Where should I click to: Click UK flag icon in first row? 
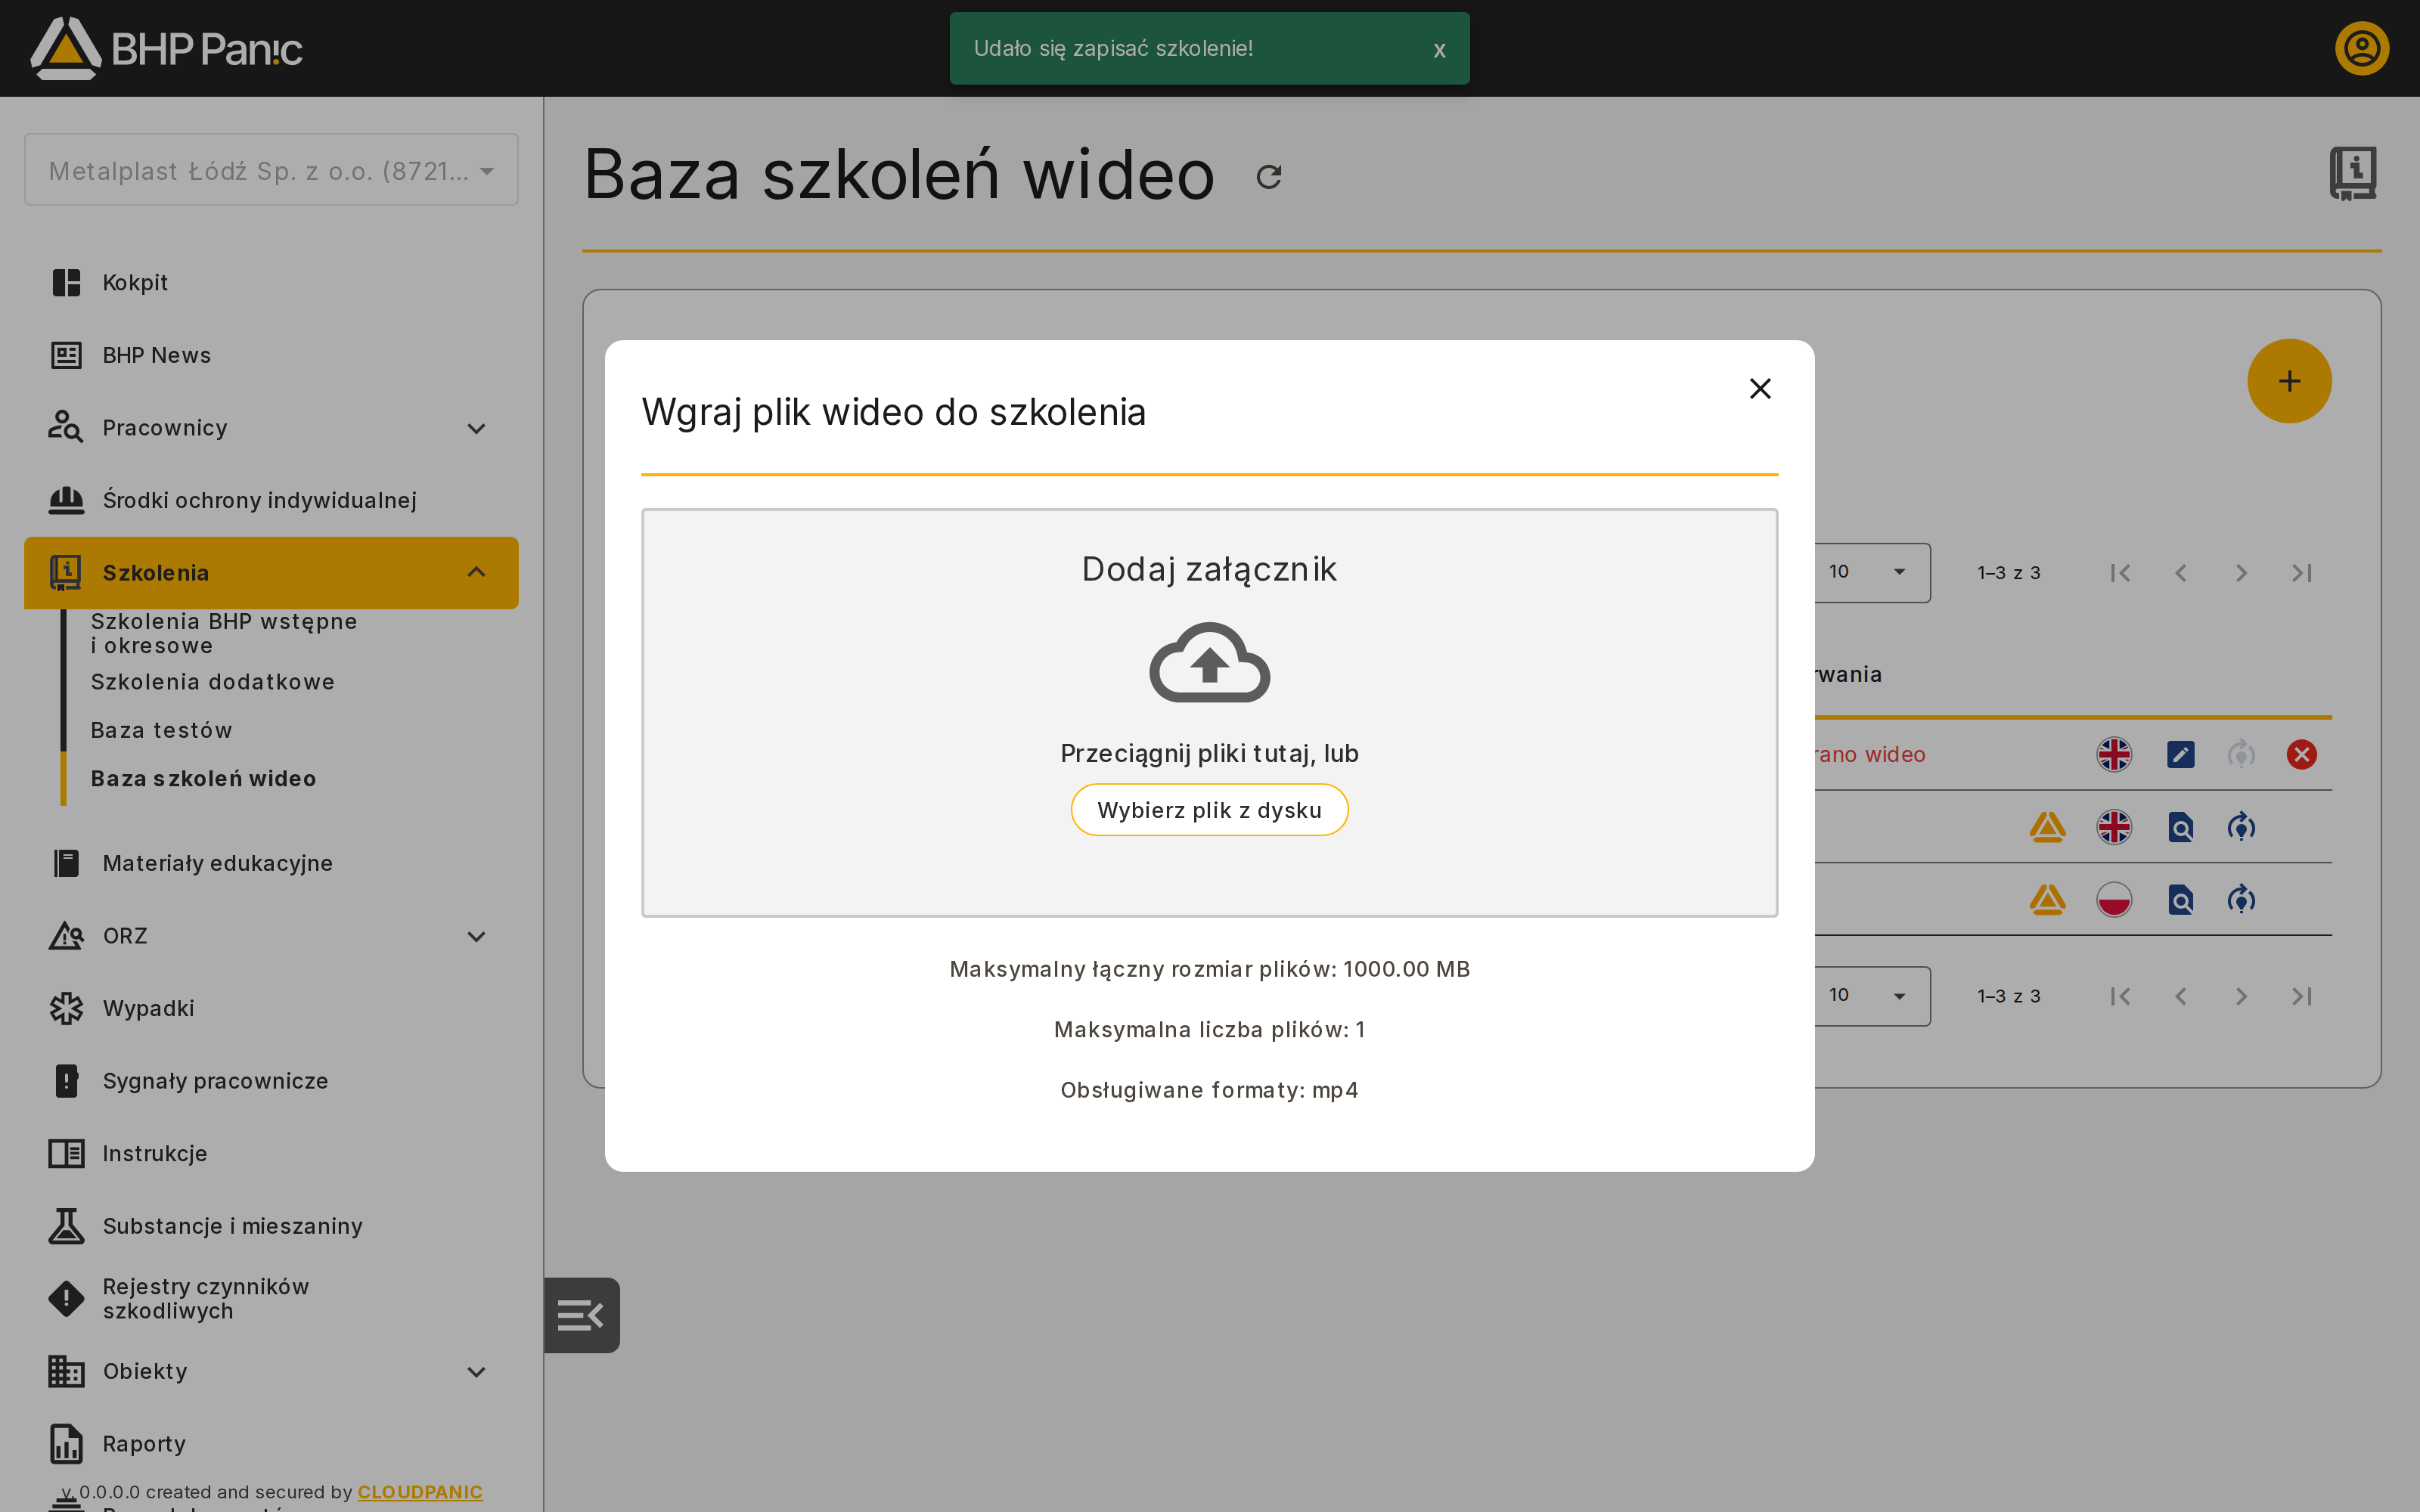click(x=2113, y=754)
